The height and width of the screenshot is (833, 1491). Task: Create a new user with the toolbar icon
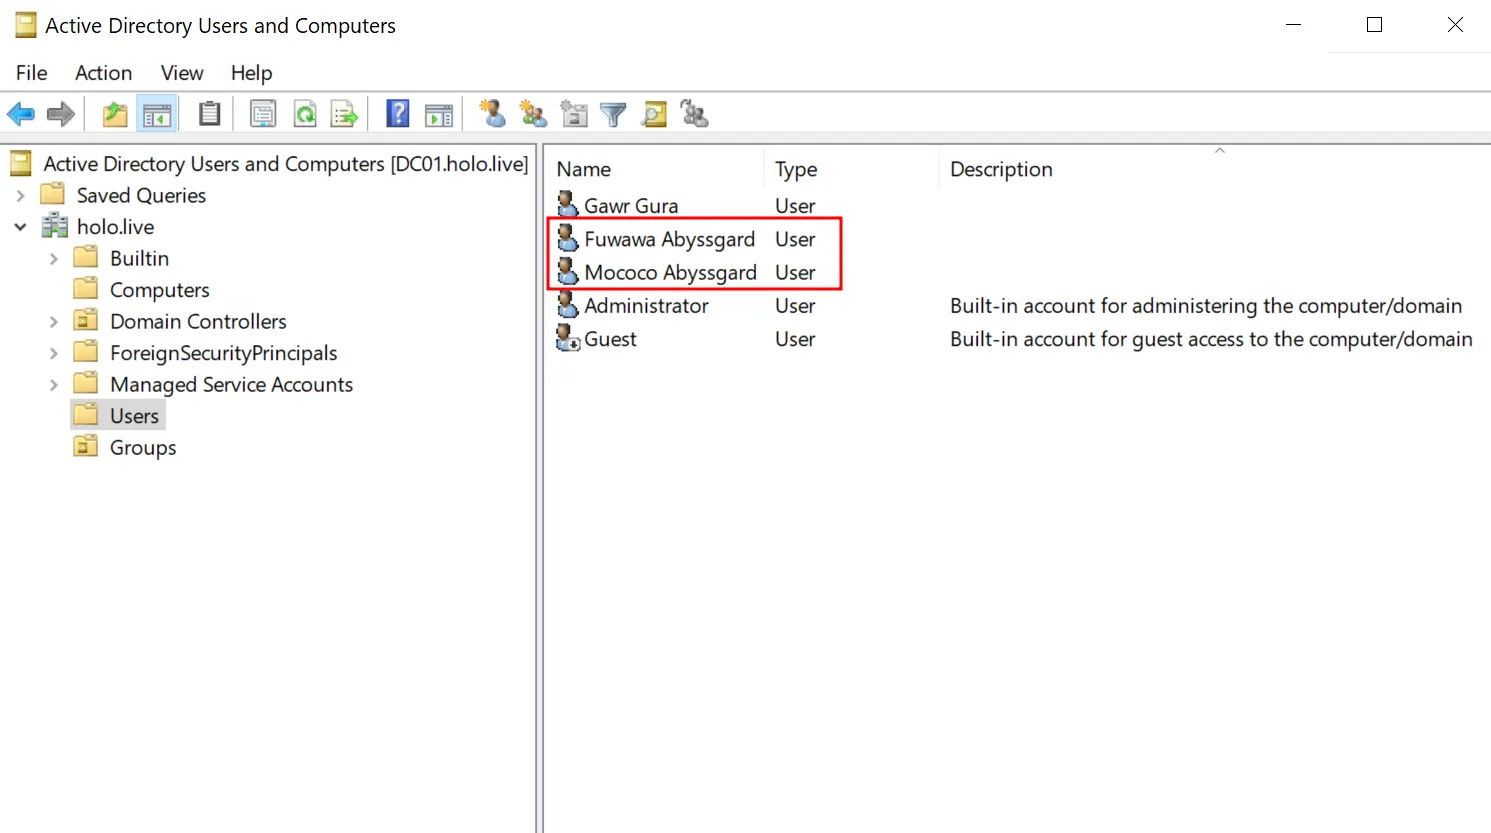coord(492,114)
